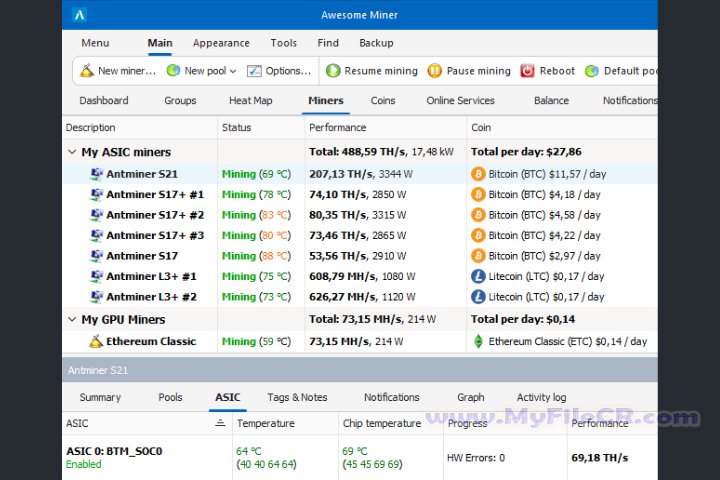Switch to the Groups view tab

click(180, 101)
